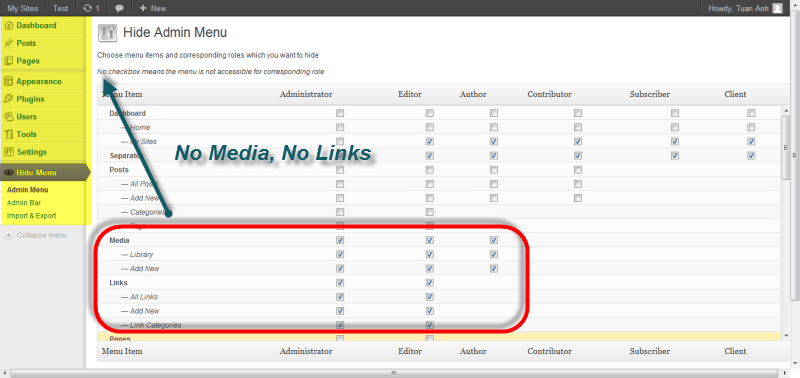Click the Collapse menu arrow icon
The width and height of the screenshot is (800, 378).
8,235
